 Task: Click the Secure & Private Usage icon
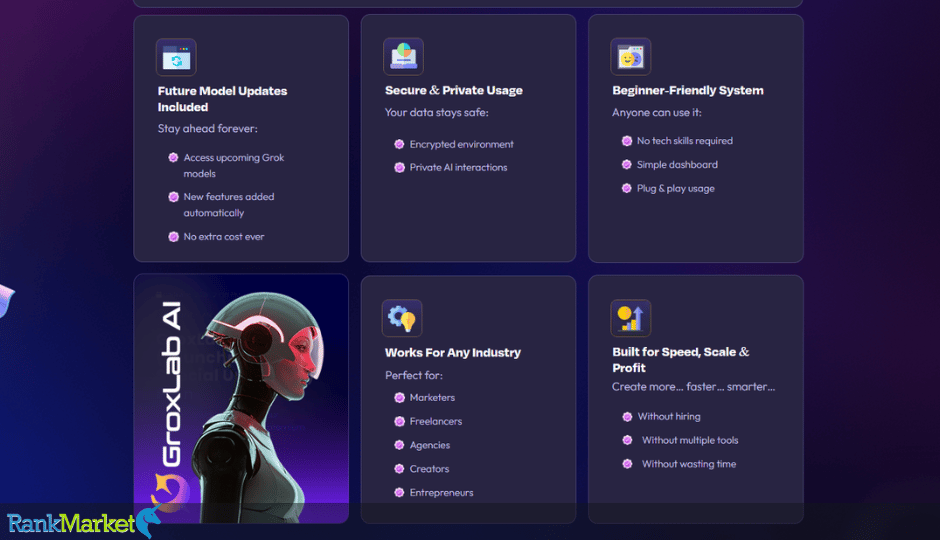[x=403, y=57]
